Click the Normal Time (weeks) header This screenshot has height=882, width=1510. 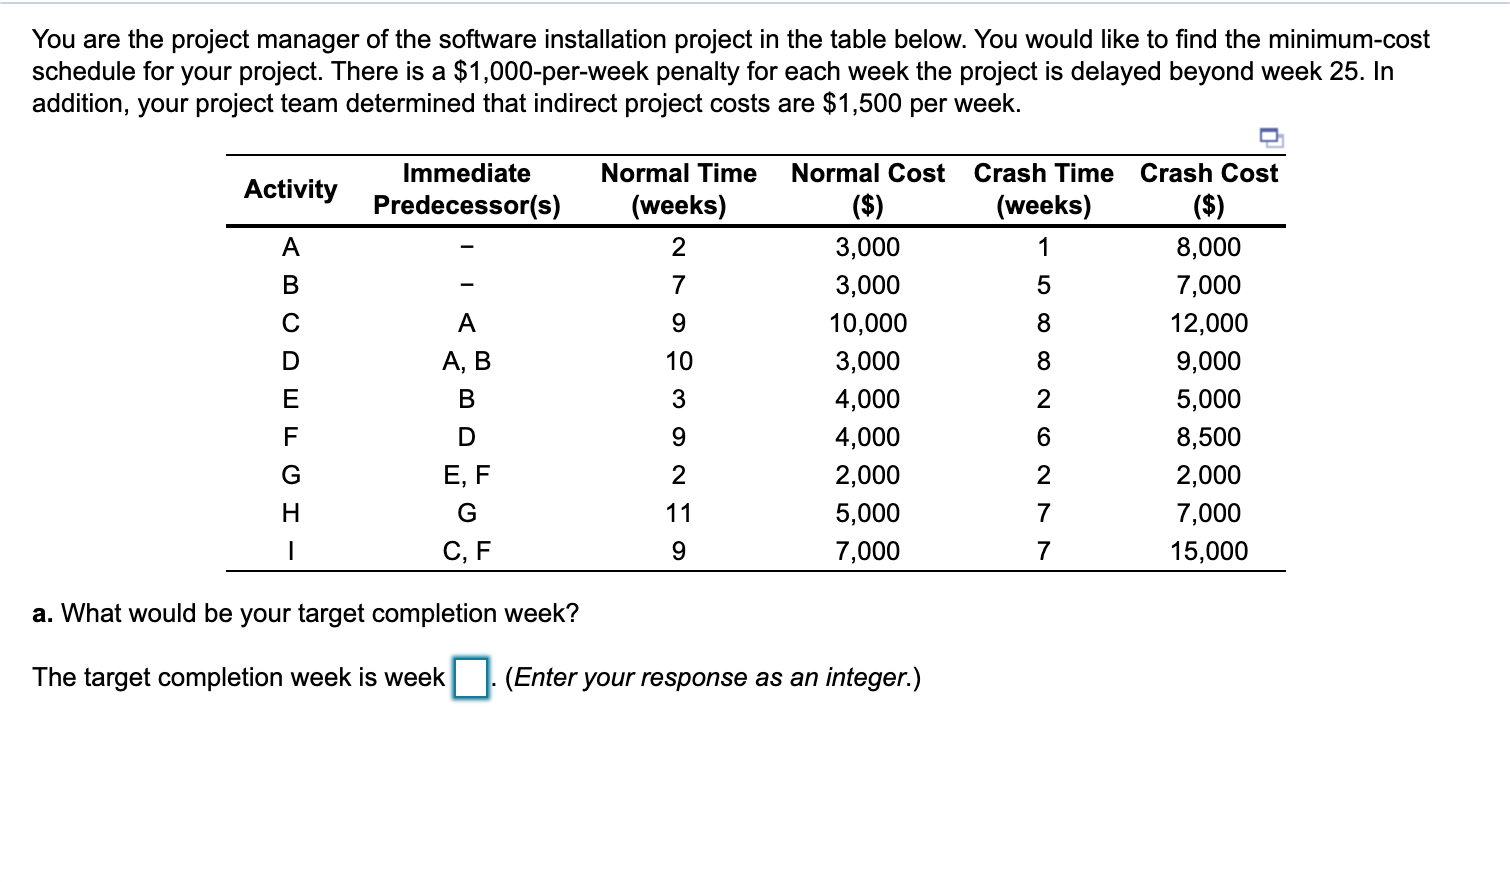(x=678, y=189)
